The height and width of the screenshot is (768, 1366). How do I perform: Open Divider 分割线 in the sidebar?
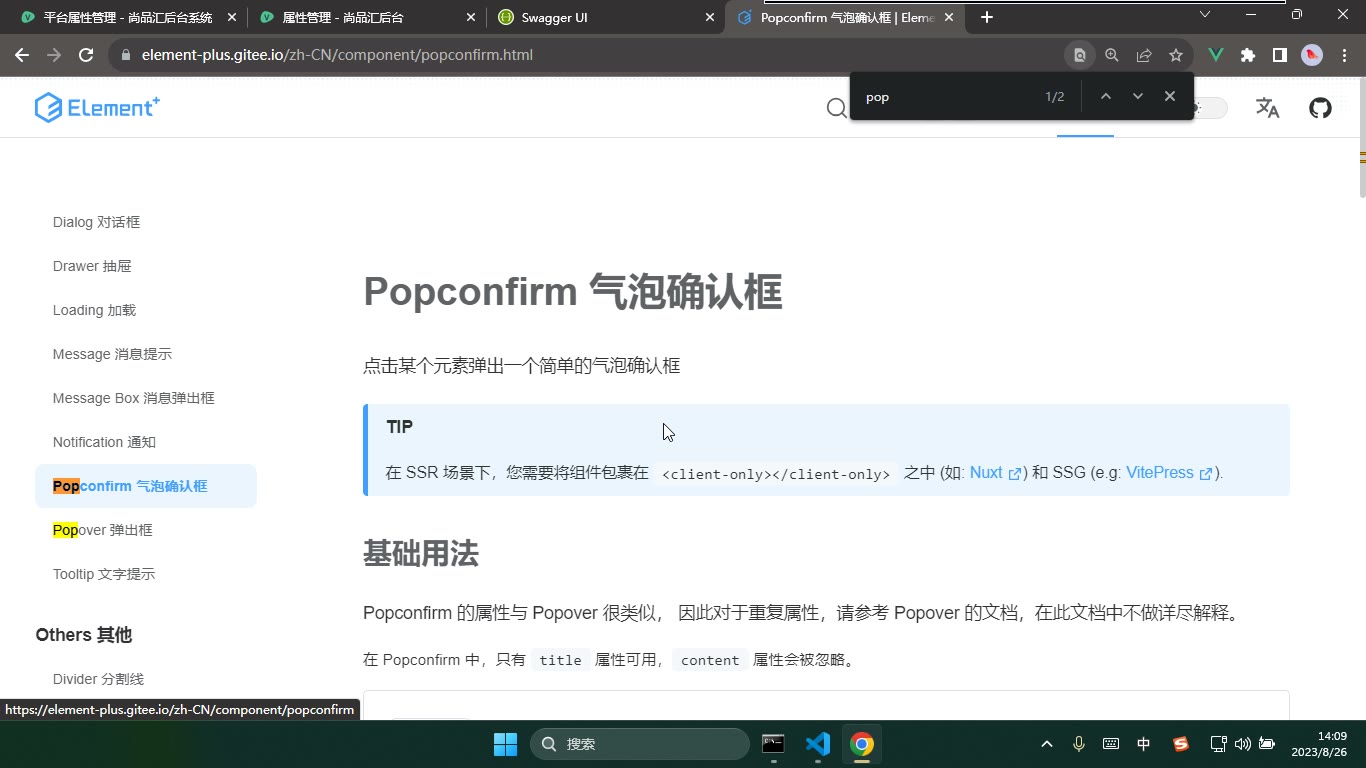coord(98,679)
